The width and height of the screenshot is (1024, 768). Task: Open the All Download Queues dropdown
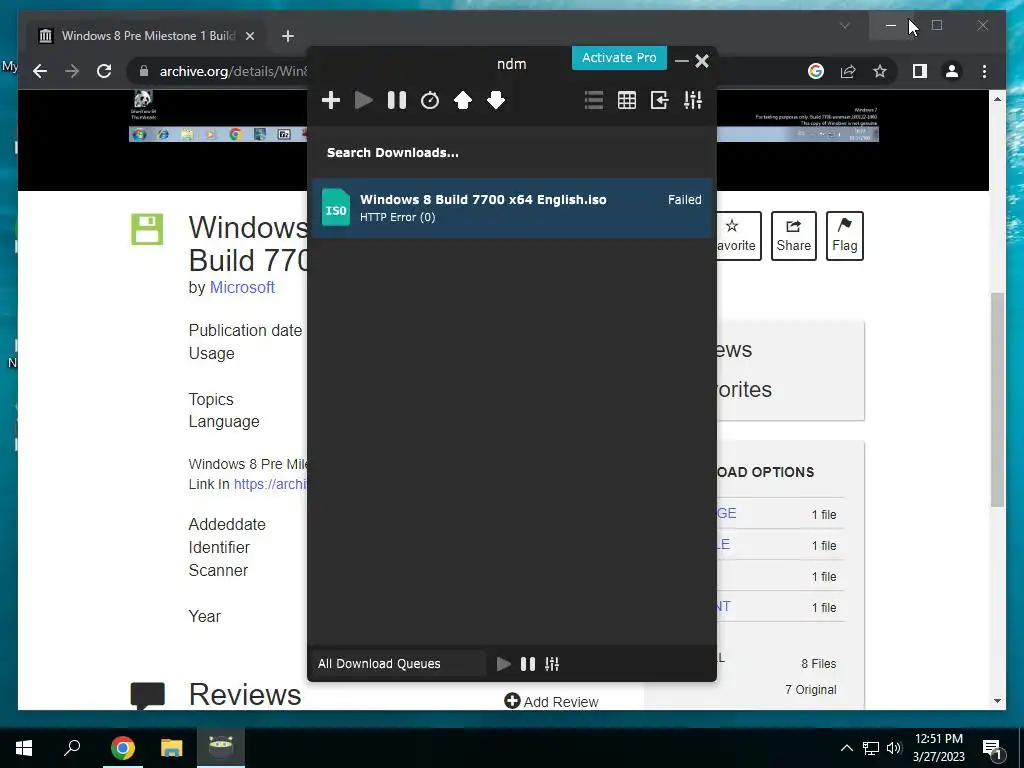pos(398,664)
